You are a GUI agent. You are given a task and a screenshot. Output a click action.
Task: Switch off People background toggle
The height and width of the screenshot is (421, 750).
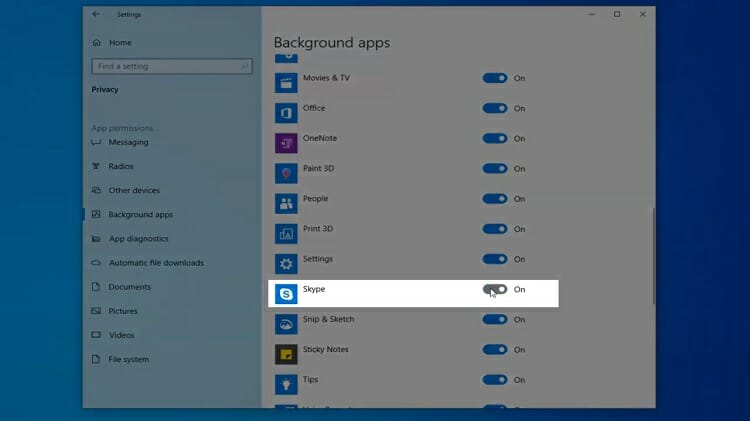[495, 199]
